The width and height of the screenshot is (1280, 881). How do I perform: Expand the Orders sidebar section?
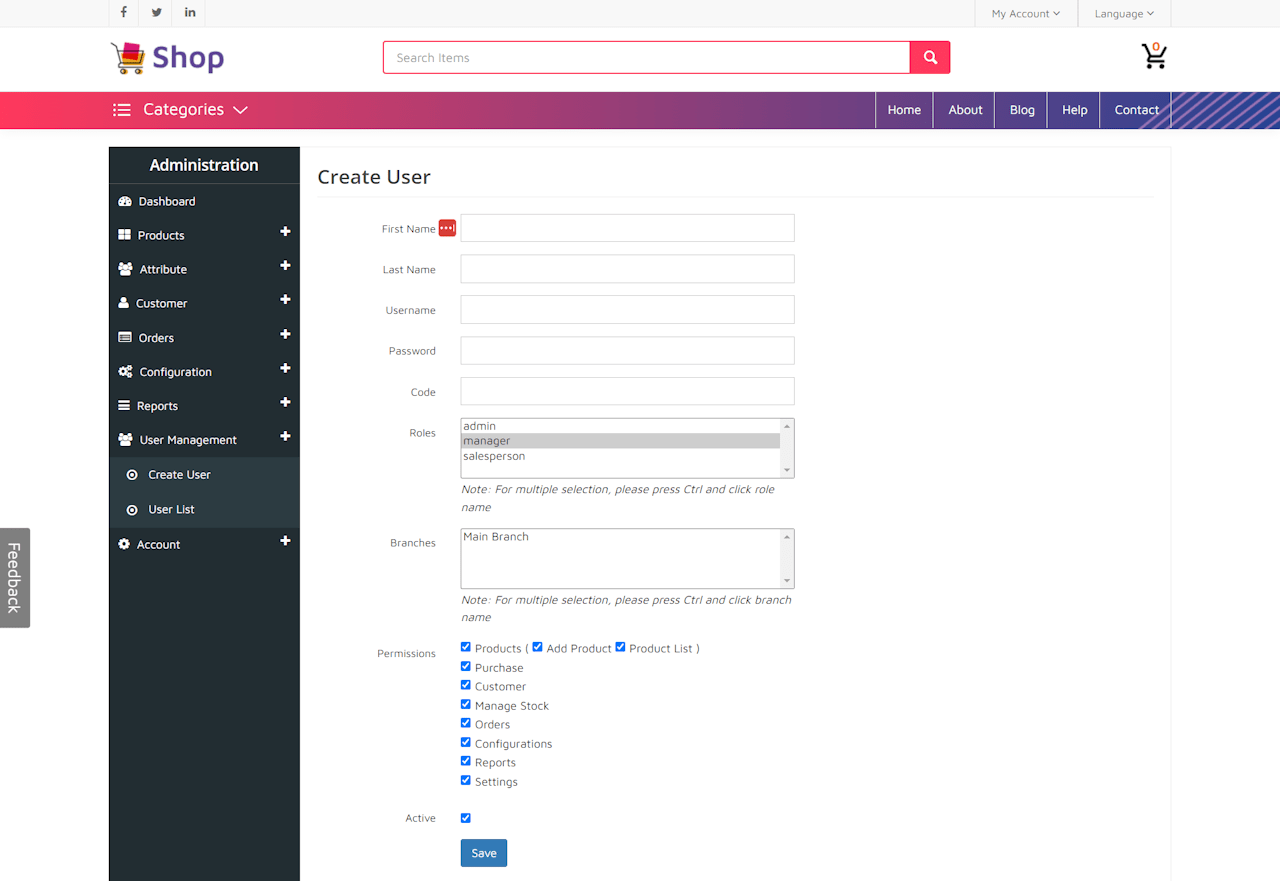(x=285, y=334)
